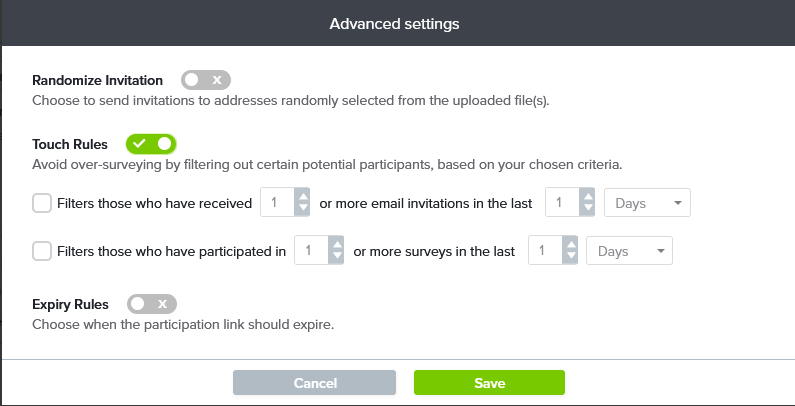The height and width of the screenshot is (406, 795).
Task: Decrease the email invitations period stepper
Action: point(588,210)
